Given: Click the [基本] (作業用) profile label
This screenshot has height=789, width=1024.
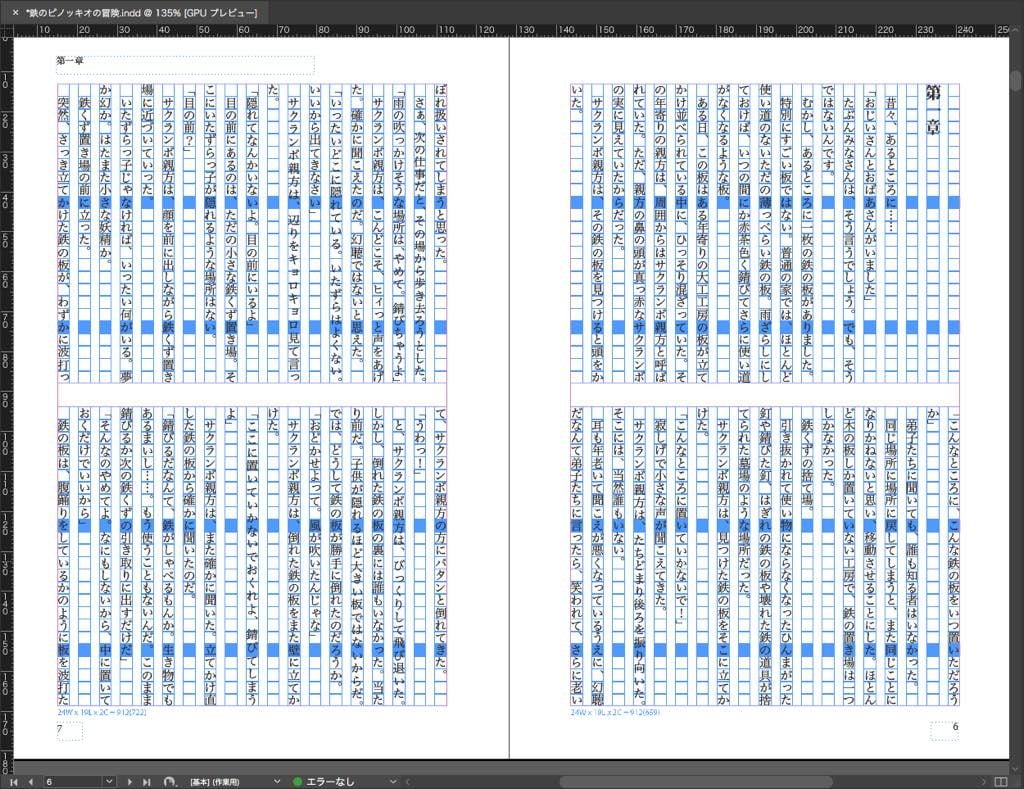Looking at the screenshot, I should 215,782.
